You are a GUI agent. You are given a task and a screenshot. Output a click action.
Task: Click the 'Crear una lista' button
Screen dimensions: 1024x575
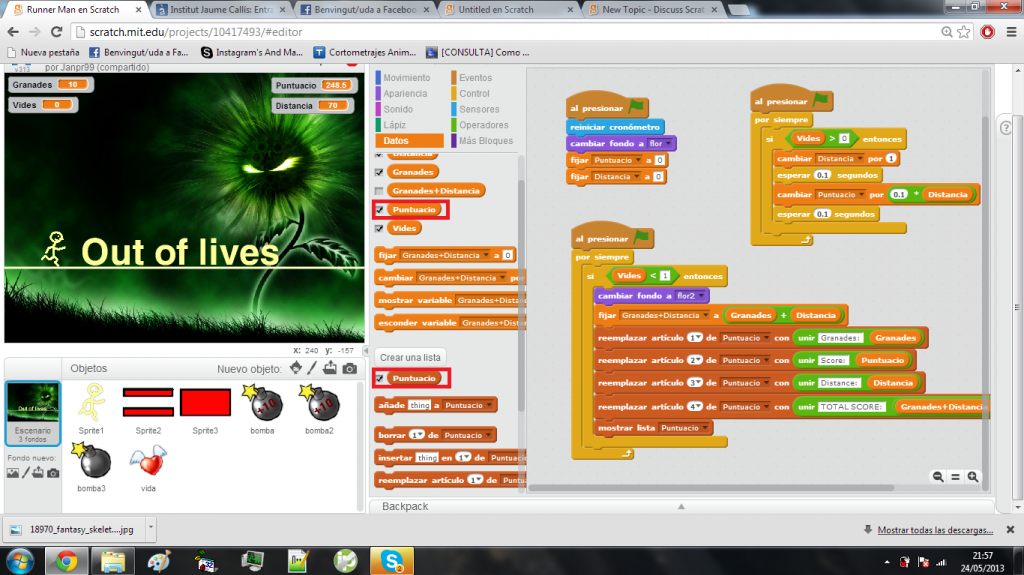pyautogui.click(x=410, y=357)
